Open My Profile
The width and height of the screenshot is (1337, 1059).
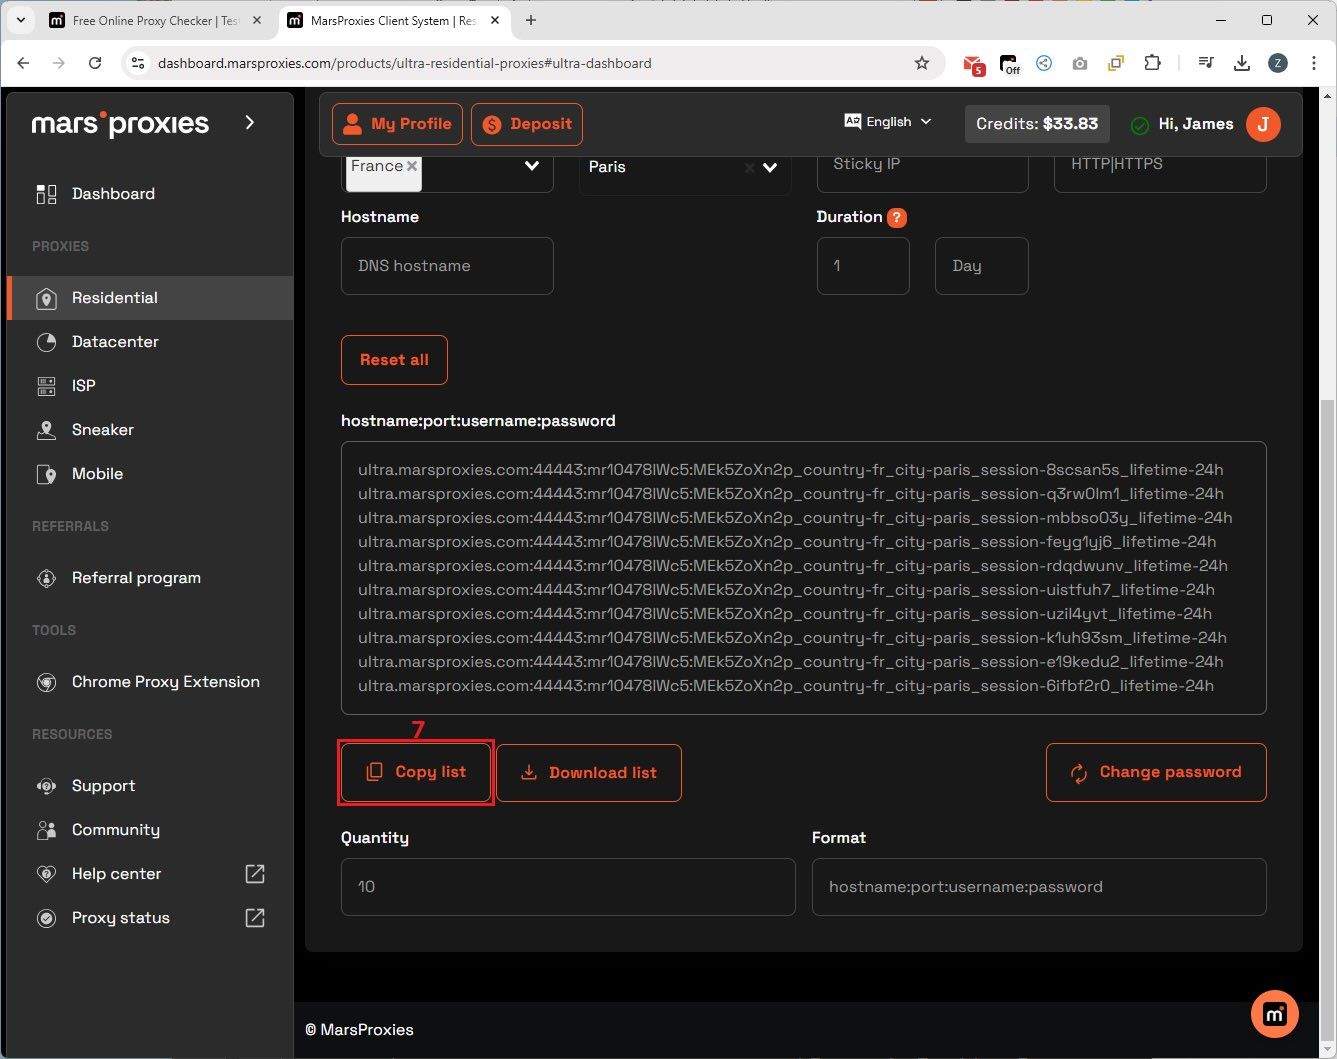click(x=397, y=124)
